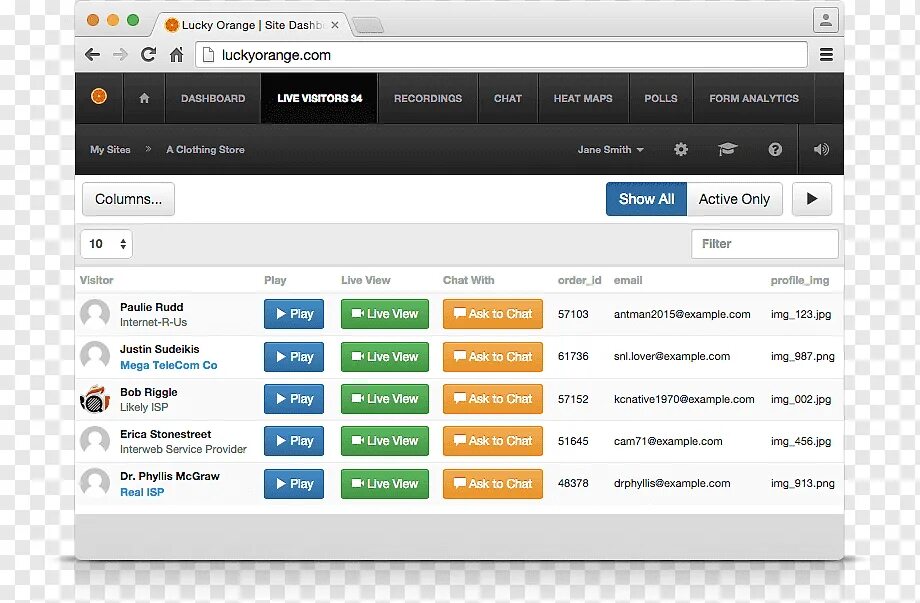Play Justin Sudeikis's session

point(294,357)
